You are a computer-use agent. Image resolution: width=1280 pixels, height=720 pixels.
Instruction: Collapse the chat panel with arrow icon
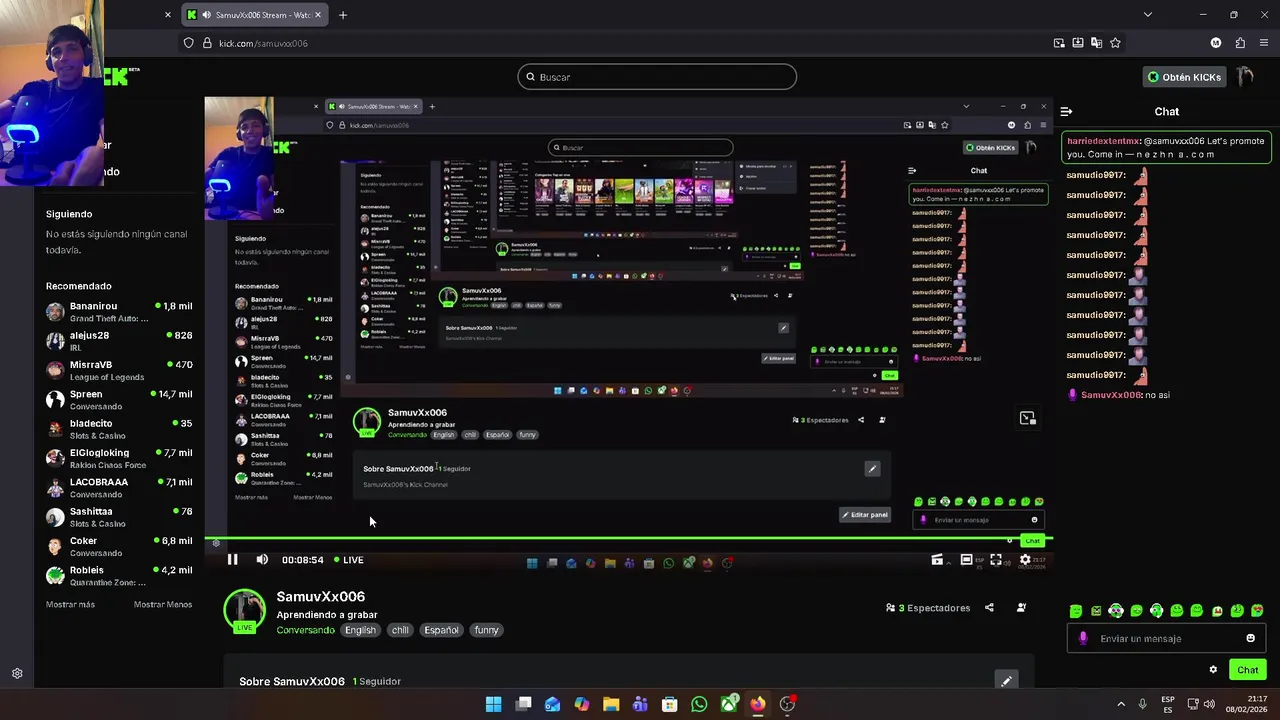(x=1066, y=112)
